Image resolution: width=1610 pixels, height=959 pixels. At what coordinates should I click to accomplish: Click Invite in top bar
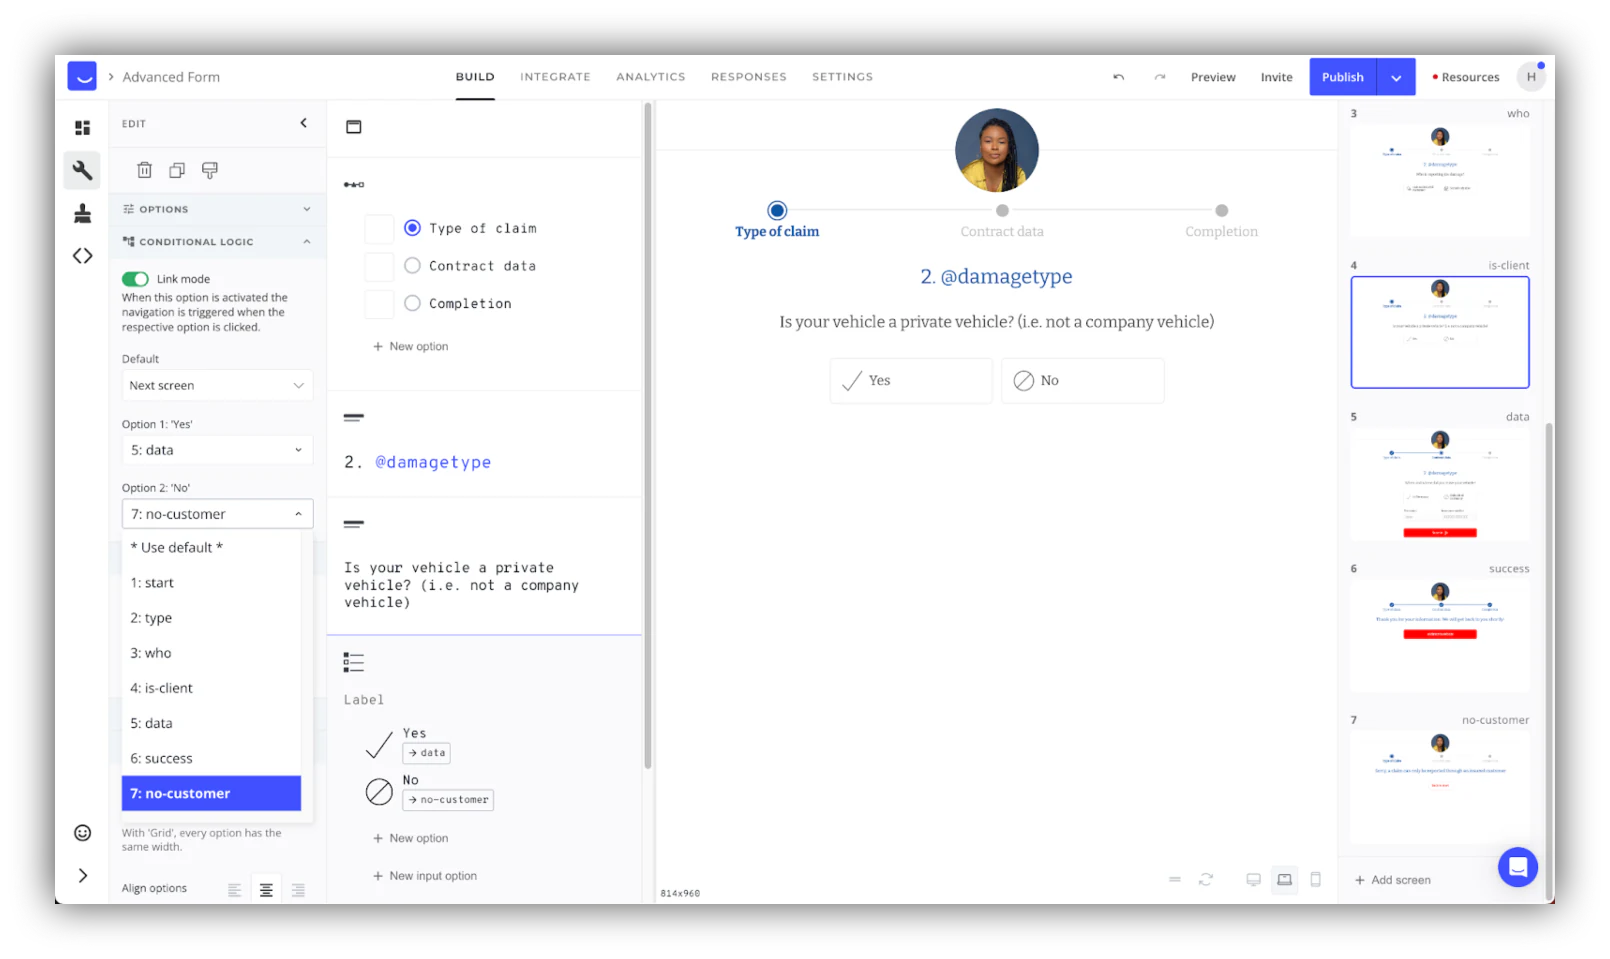click(1276, 77)
